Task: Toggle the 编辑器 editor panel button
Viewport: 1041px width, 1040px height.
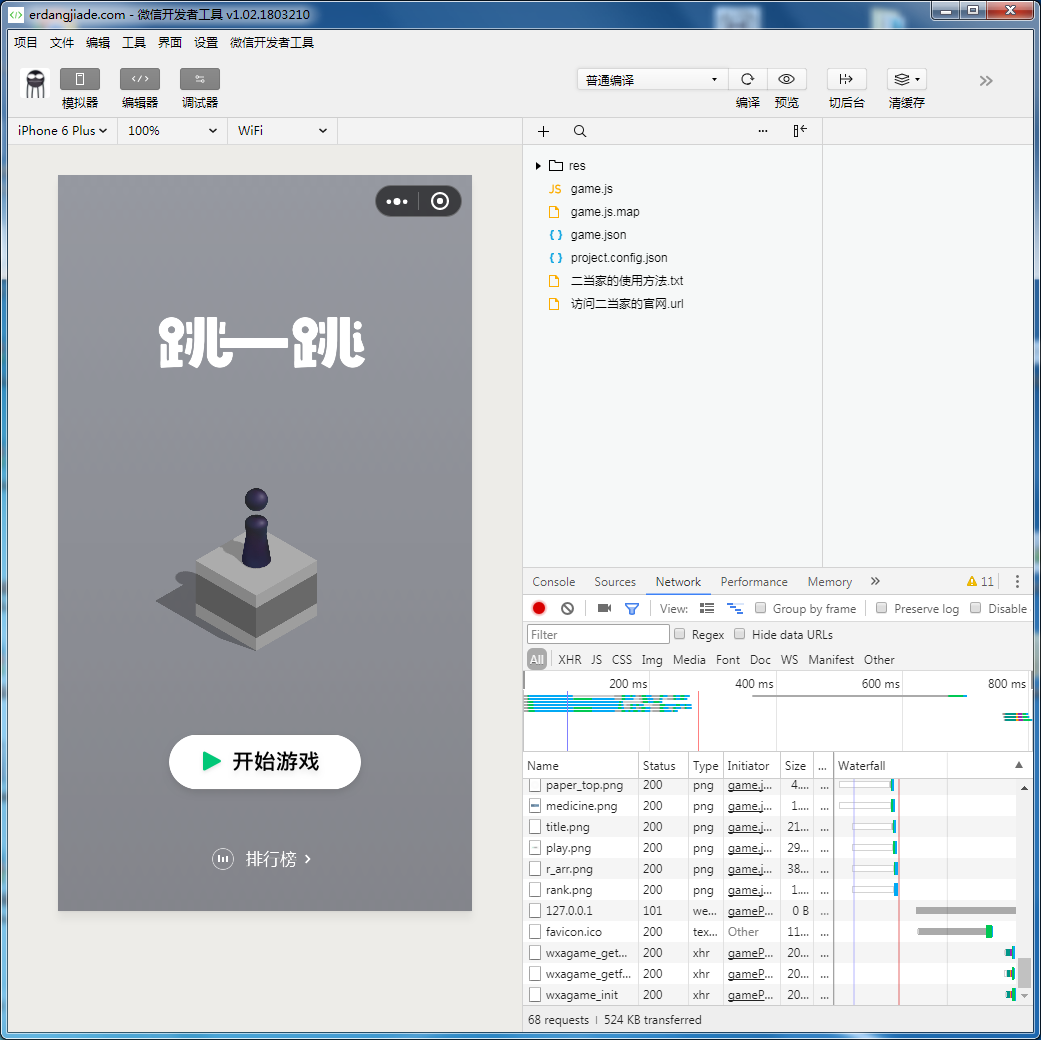Action: pyautogui.click(x=139, y=79)
